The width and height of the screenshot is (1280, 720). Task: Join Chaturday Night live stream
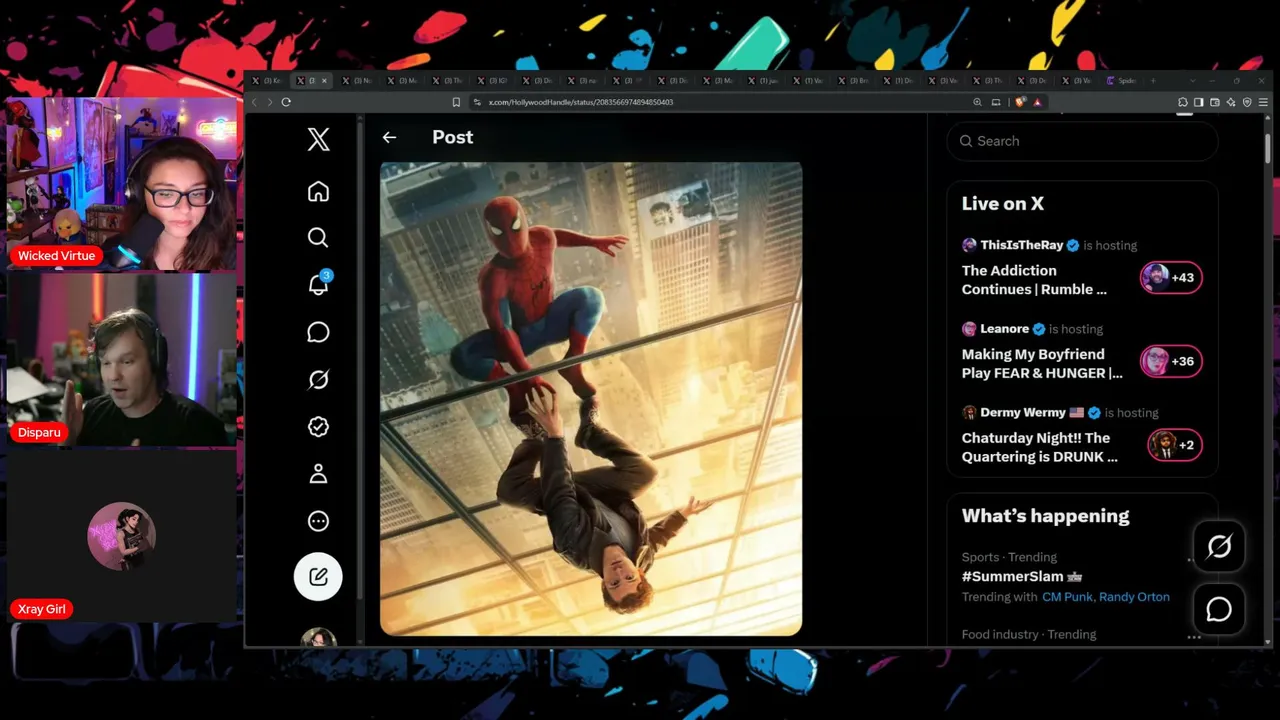coord(1040,447)
